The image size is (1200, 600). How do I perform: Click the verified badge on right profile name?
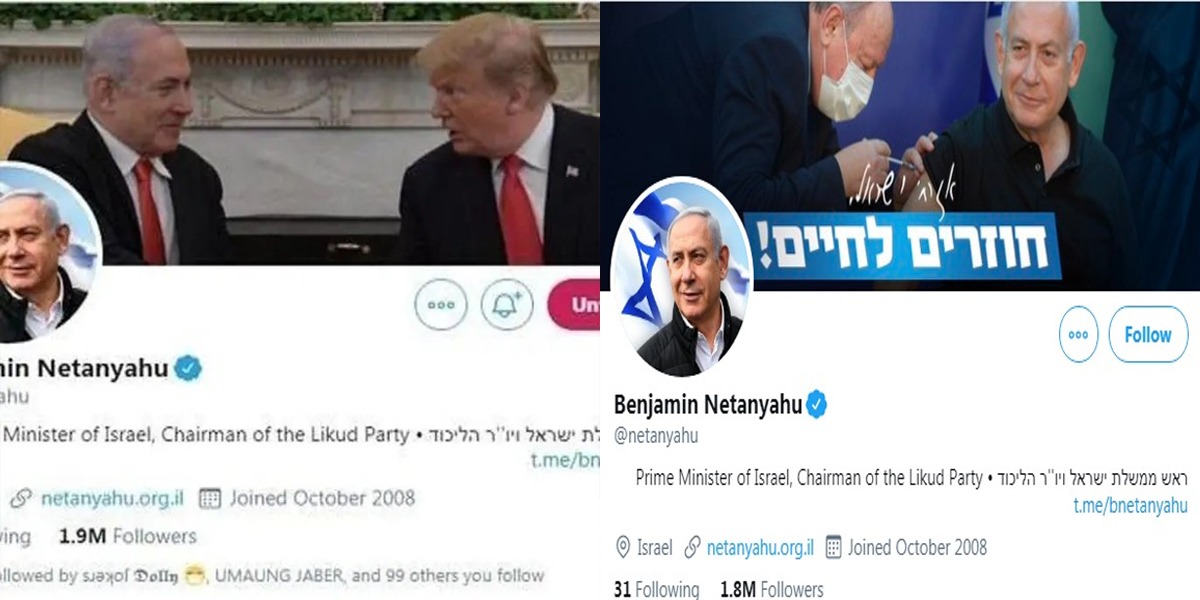818,405
